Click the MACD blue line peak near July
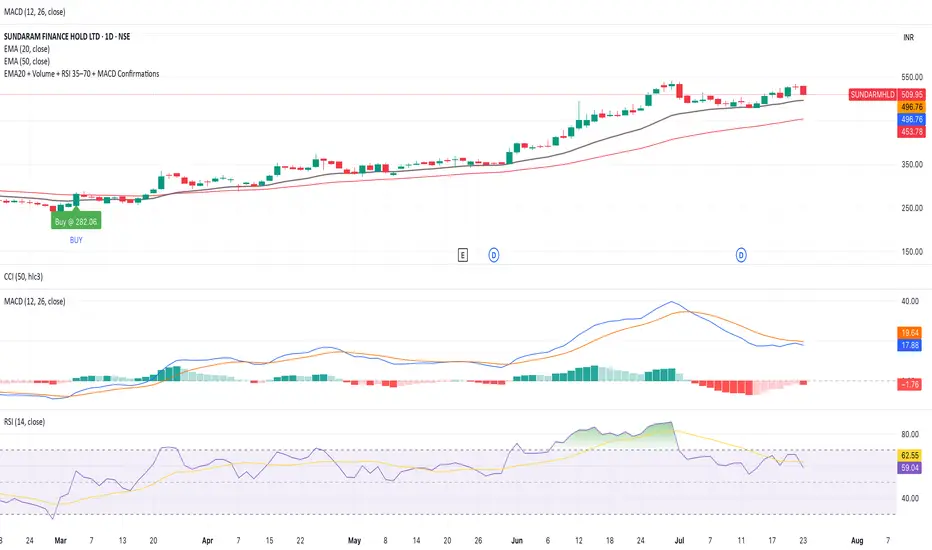 tap(672, 302)
